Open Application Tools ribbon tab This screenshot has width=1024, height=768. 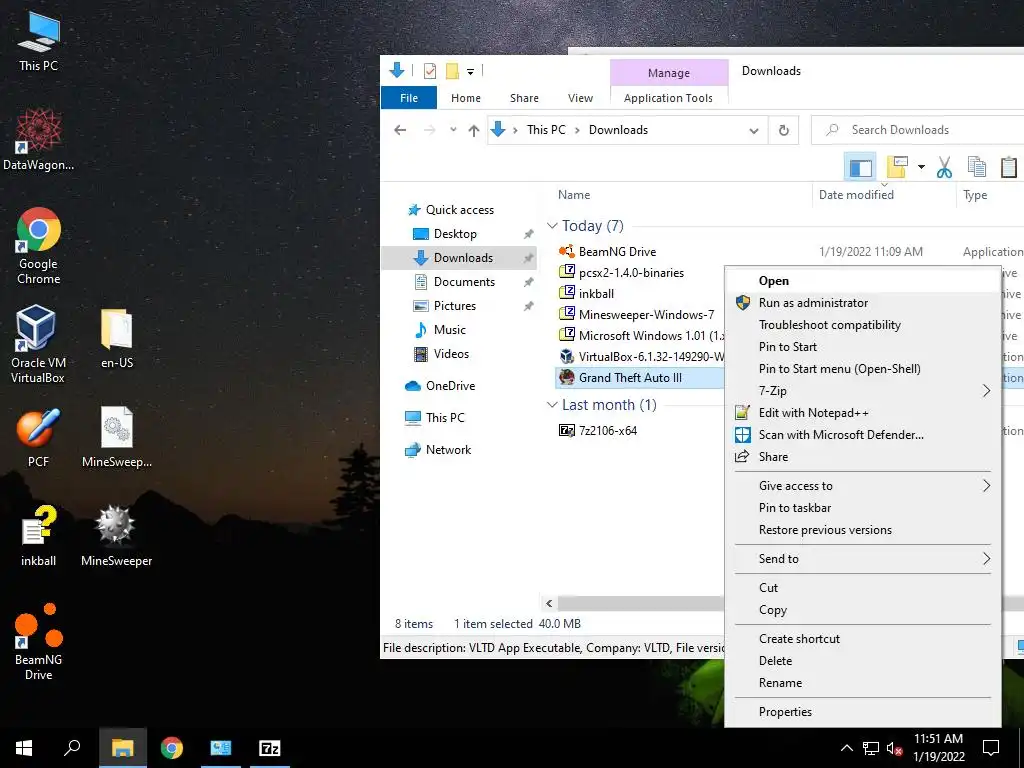tap(668, 98)
